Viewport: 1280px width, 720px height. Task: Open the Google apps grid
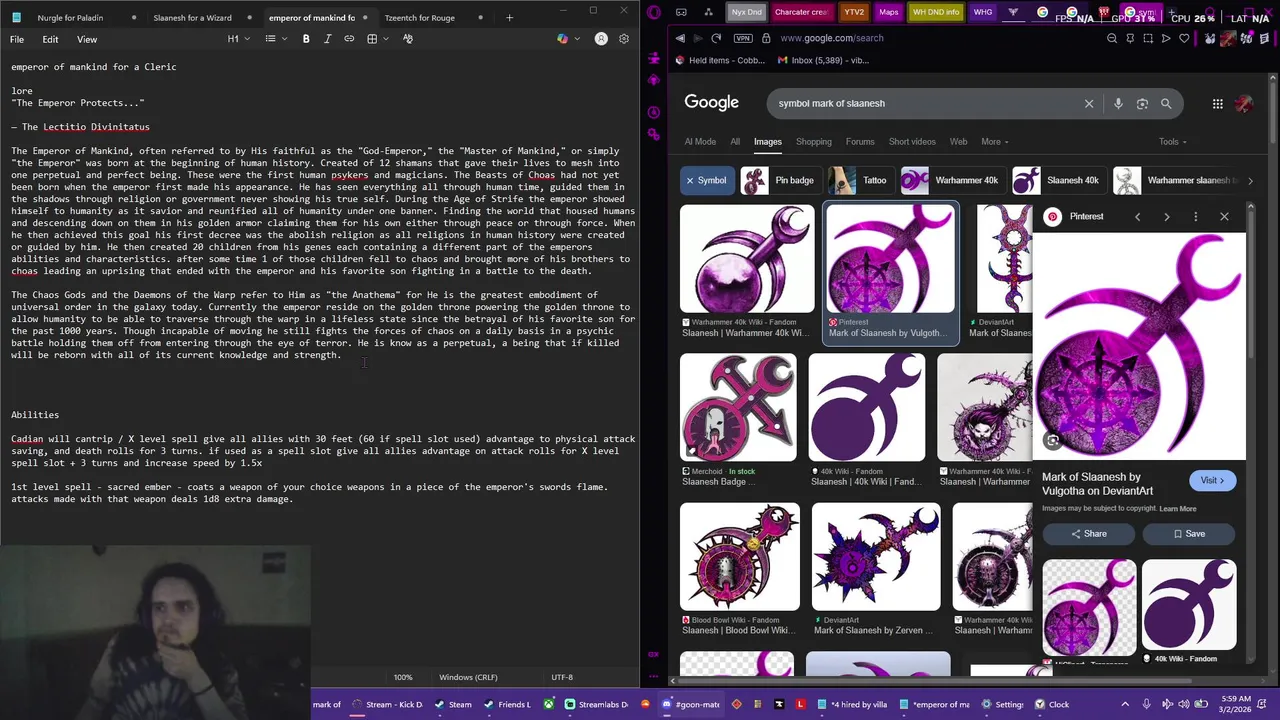1217,103
